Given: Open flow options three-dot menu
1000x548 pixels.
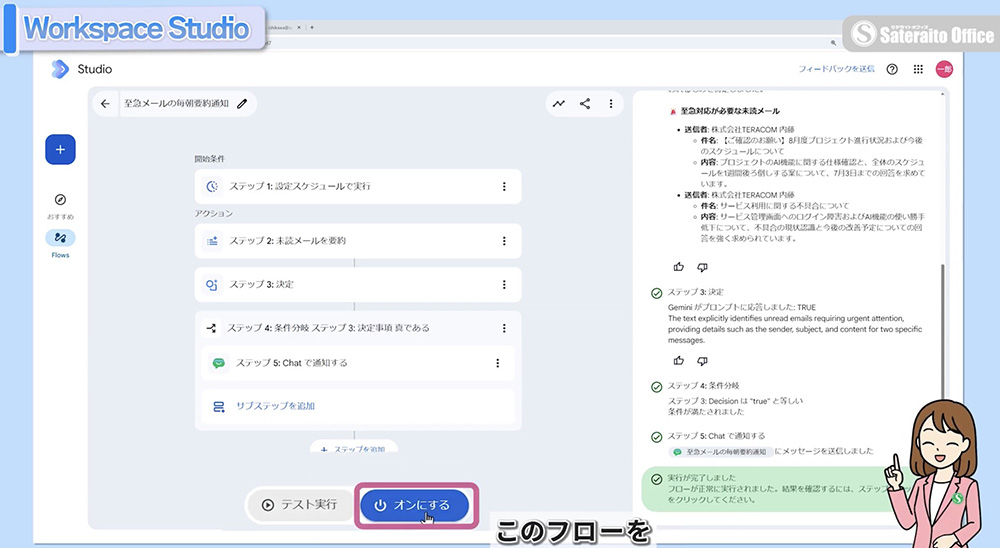Looking at the screenshot, I should pyautogui.click(x=611, y=103).
